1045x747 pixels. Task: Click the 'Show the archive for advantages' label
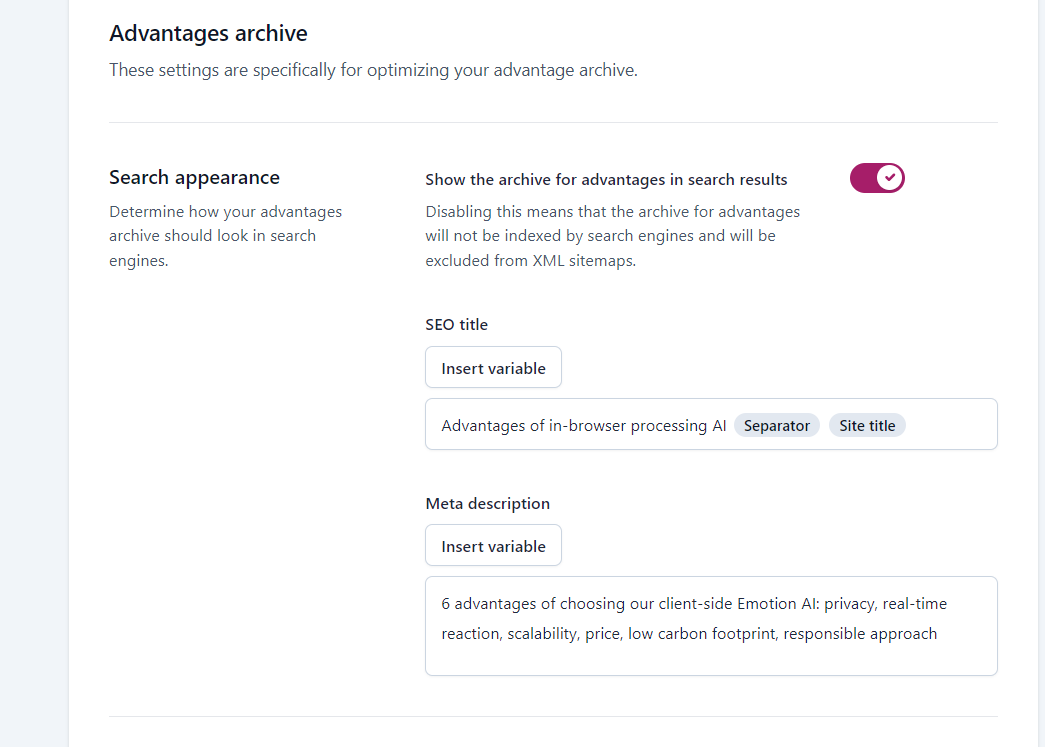click(x=606, y=180)
